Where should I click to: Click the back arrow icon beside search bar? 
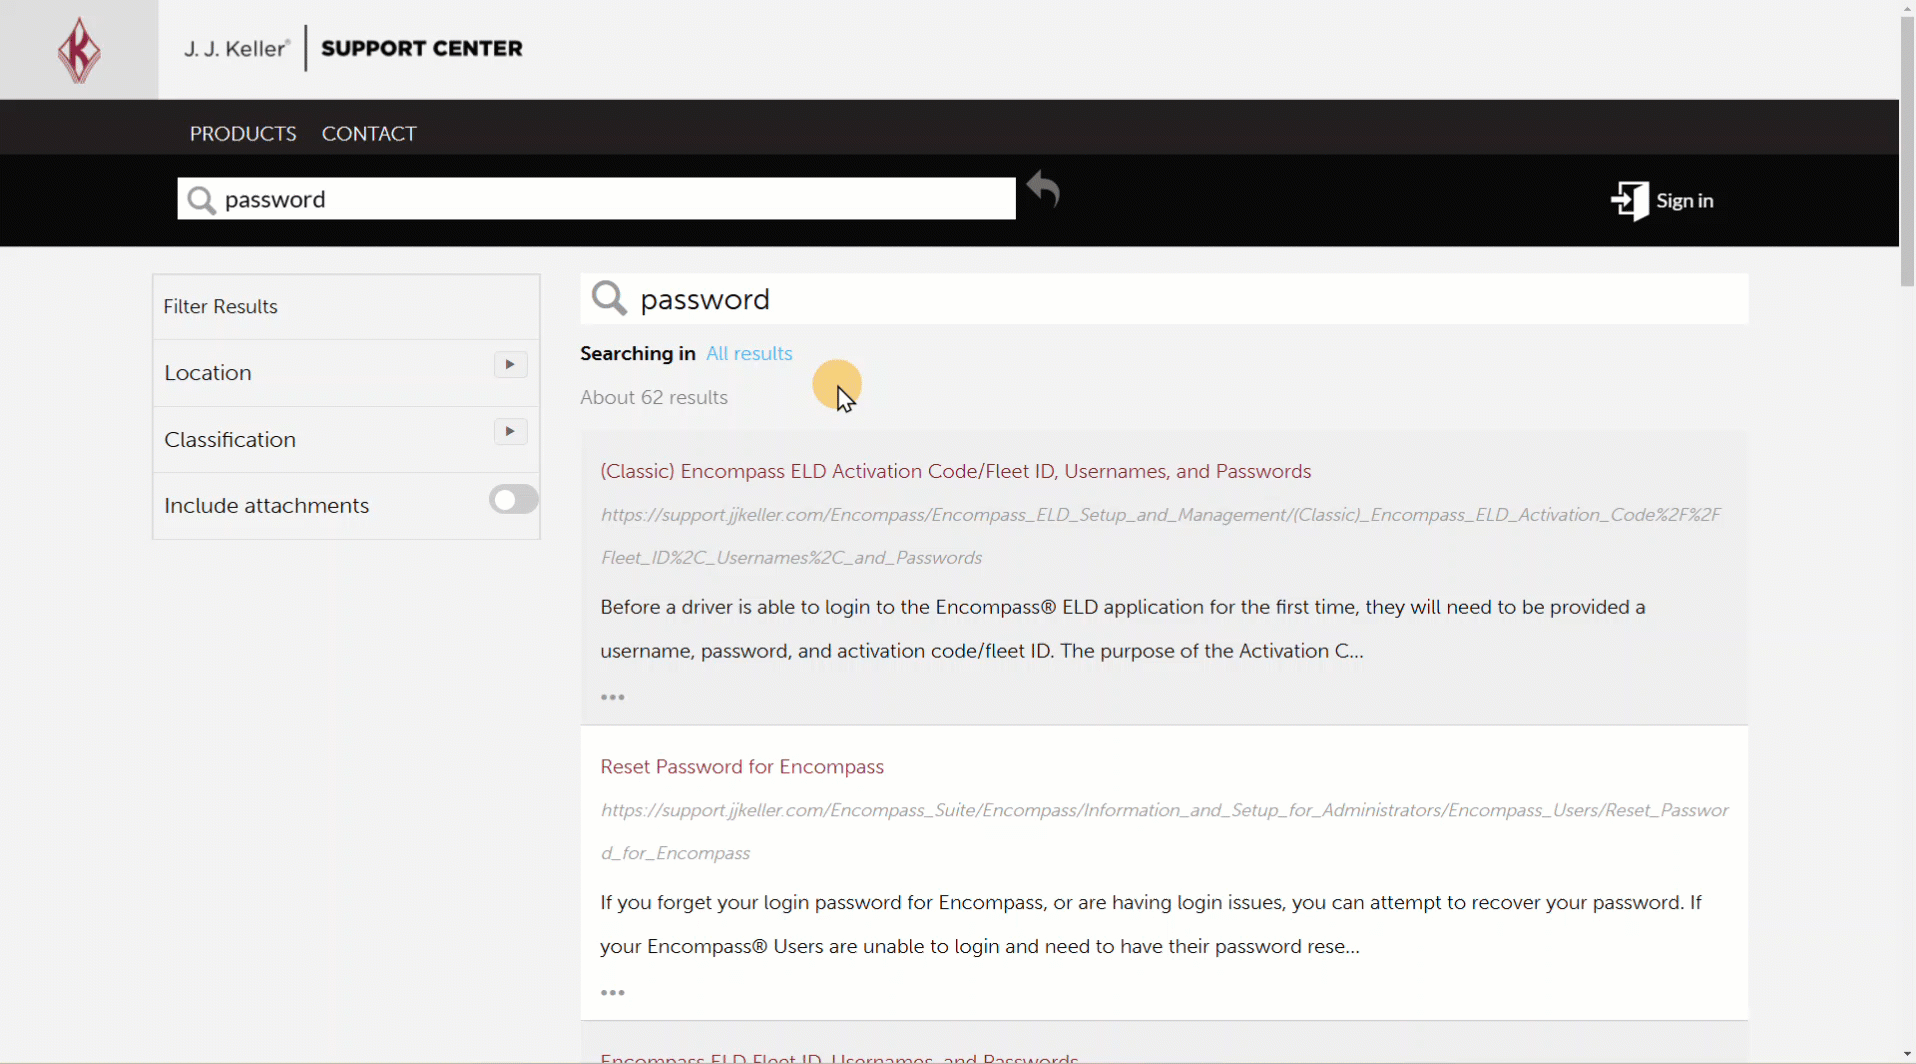point(1043,189)
